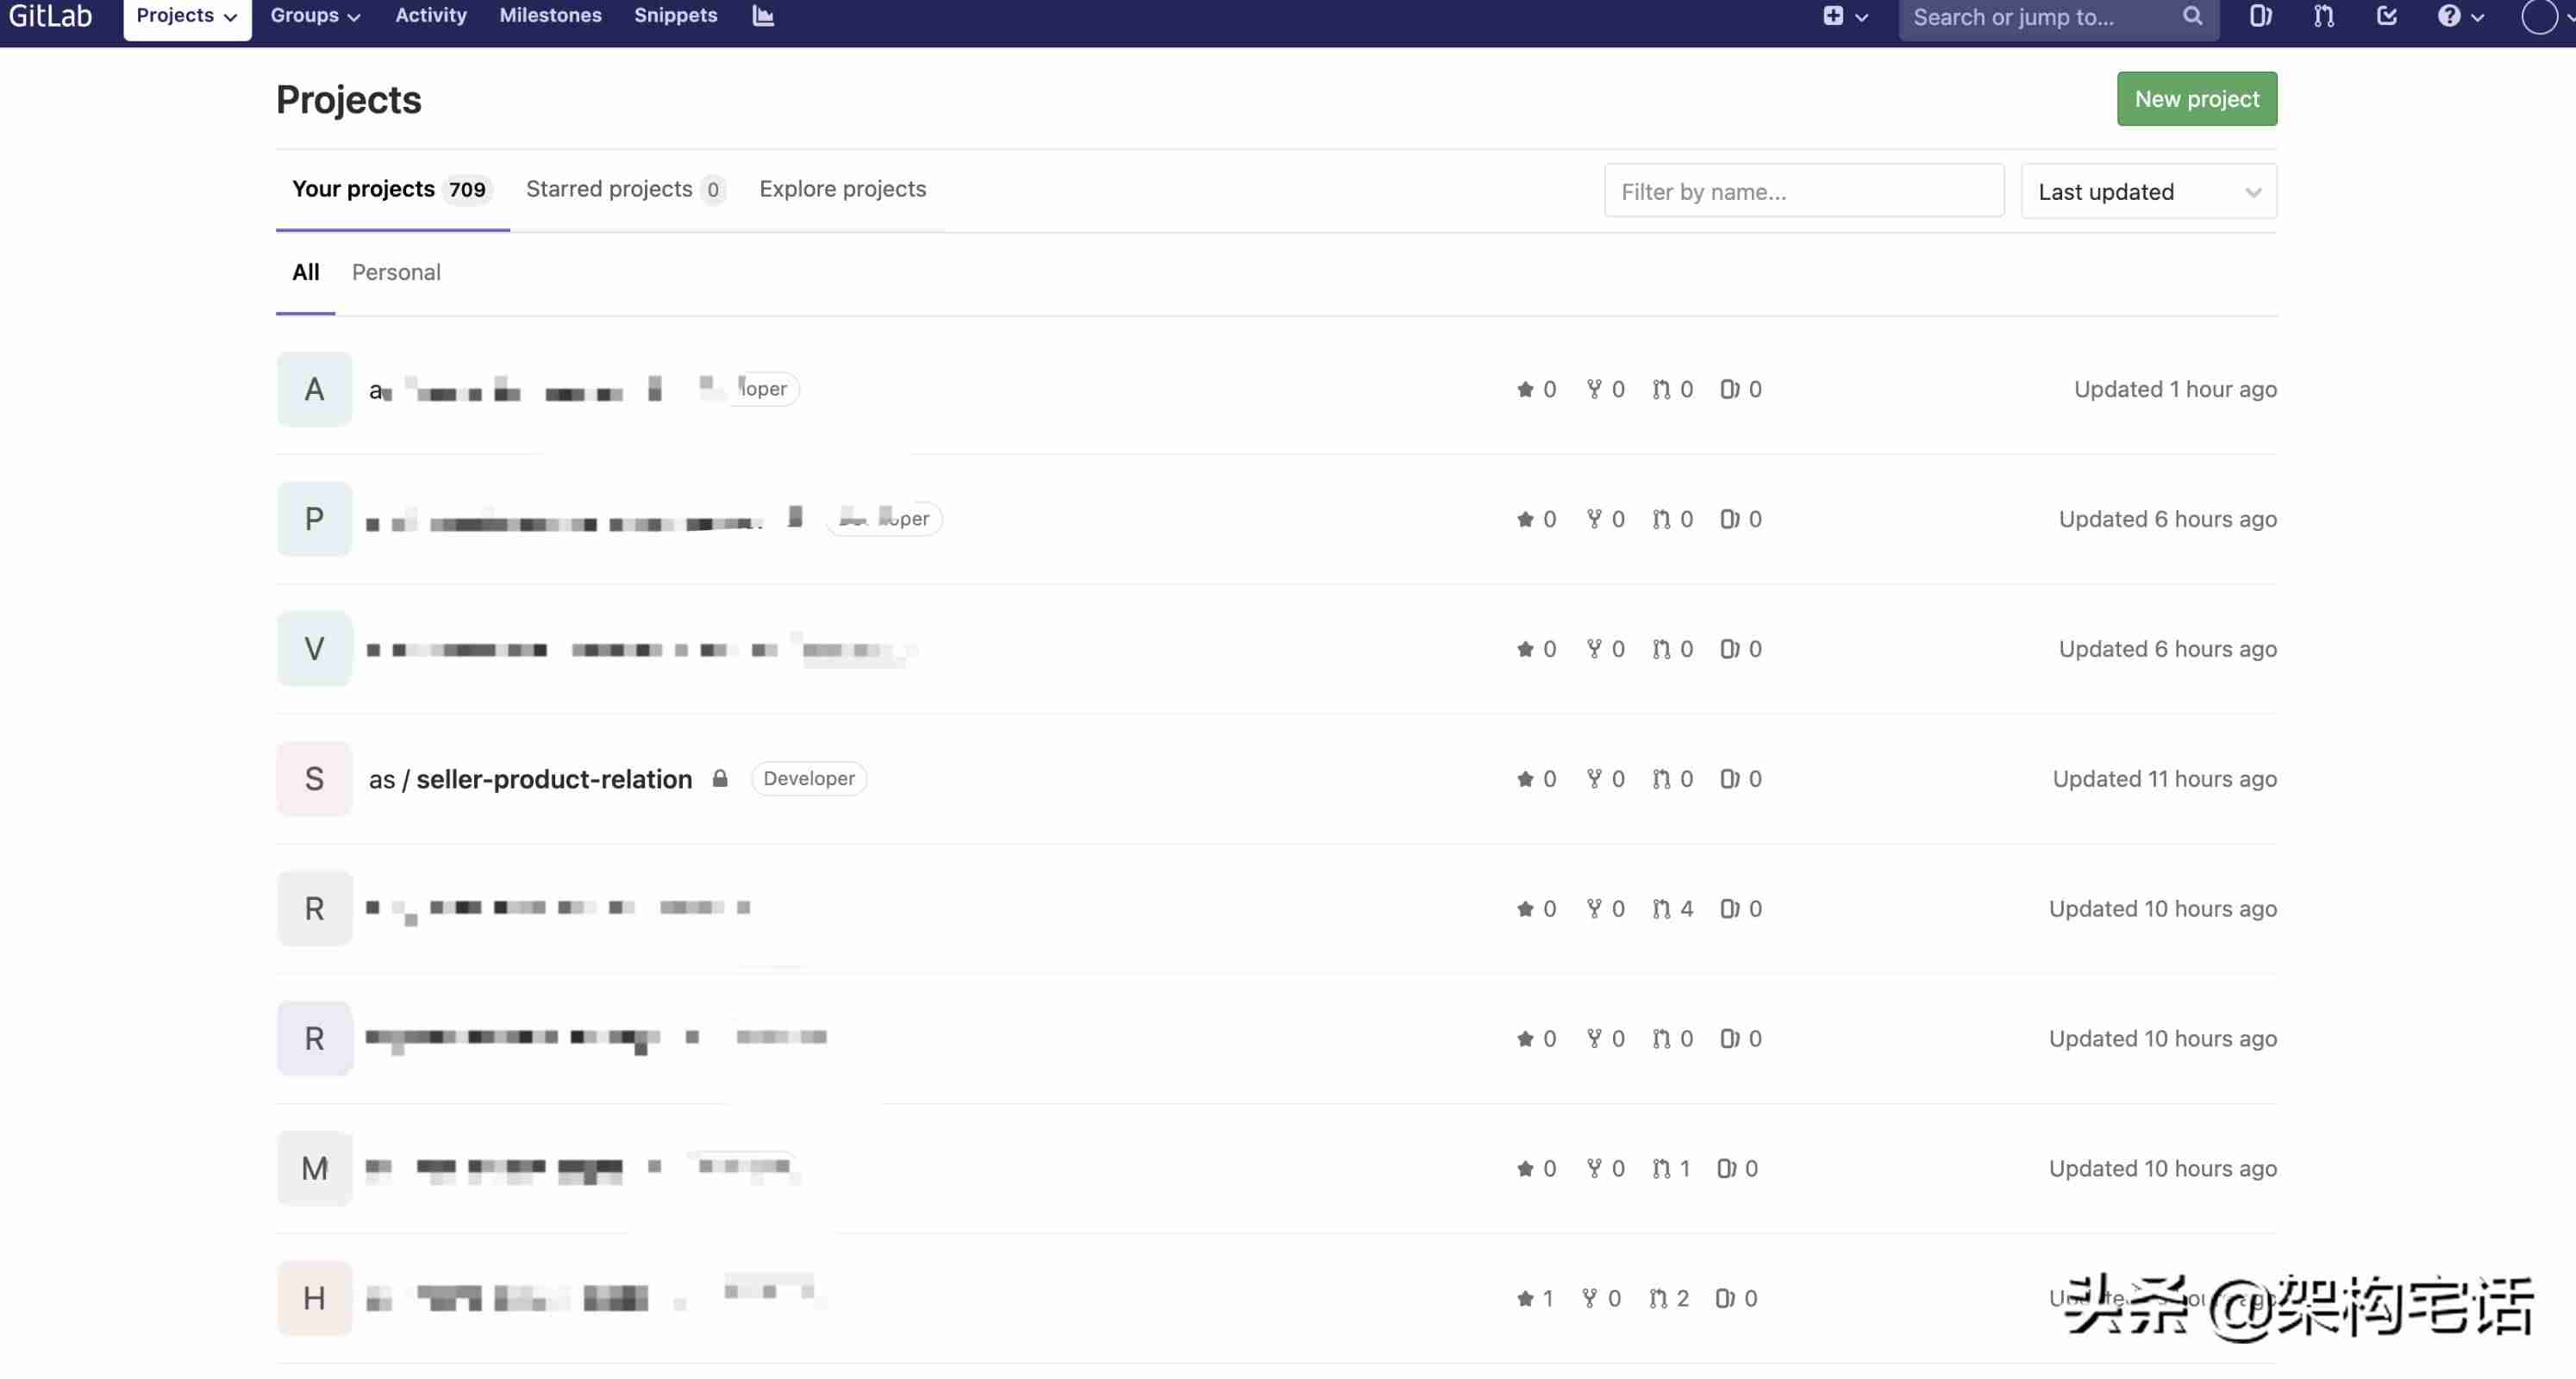
Task: Select the All projects sub-tab
Action: tap(305, 272)
